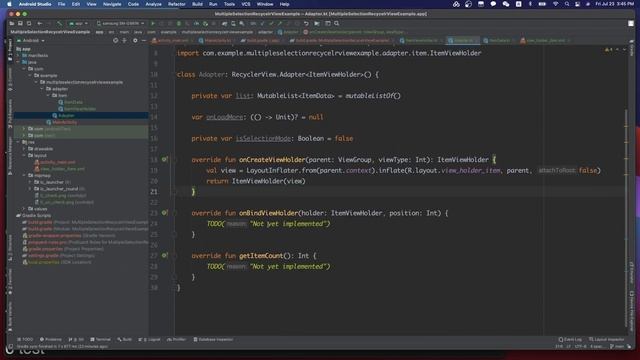Click the Open file toolbar icon

click(x=12, y=24)
